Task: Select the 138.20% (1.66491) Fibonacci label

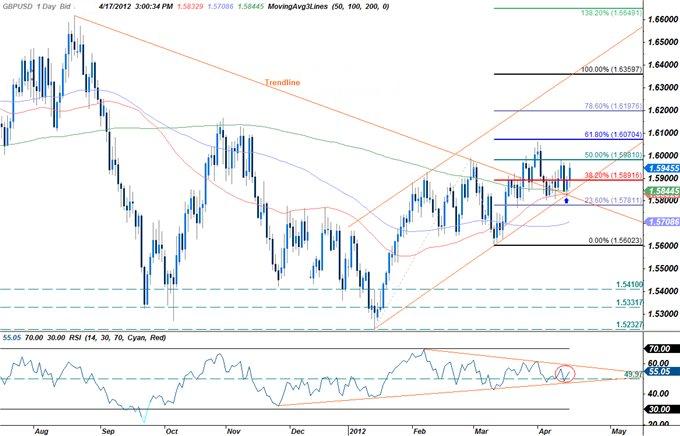Action: [x=611, y=13]
